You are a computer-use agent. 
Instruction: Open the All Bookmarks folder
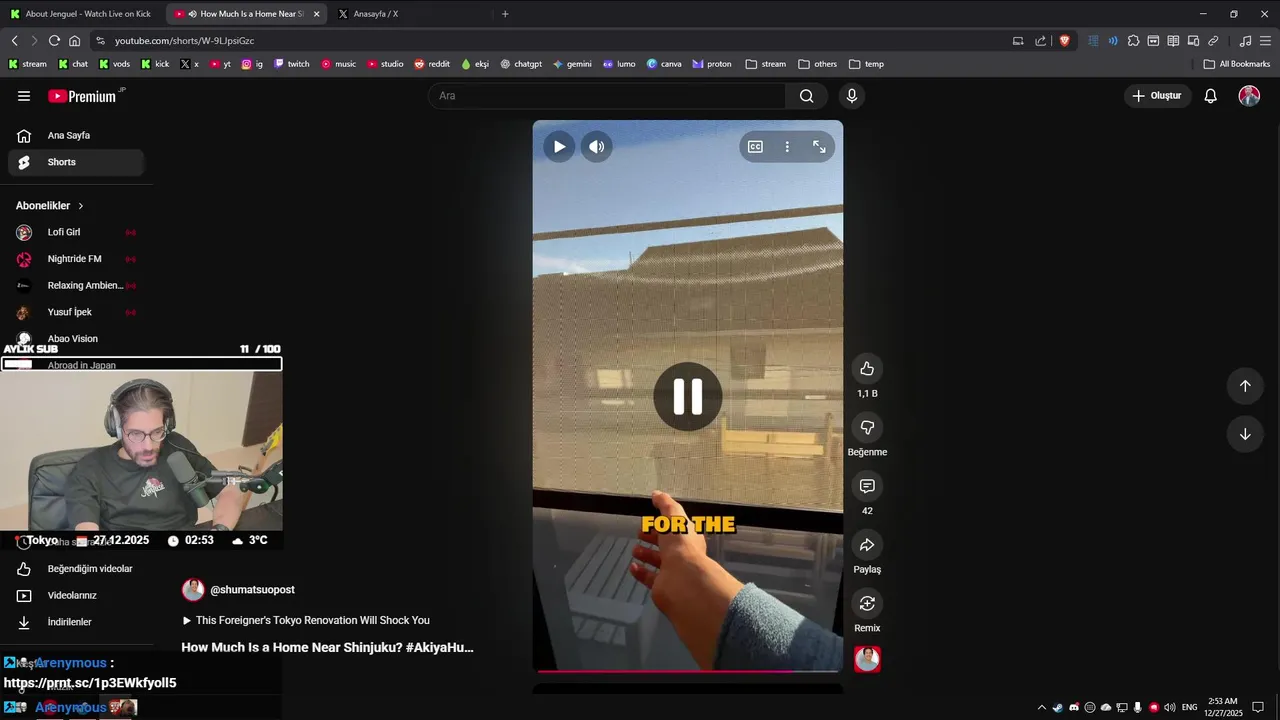point(1237,64)
